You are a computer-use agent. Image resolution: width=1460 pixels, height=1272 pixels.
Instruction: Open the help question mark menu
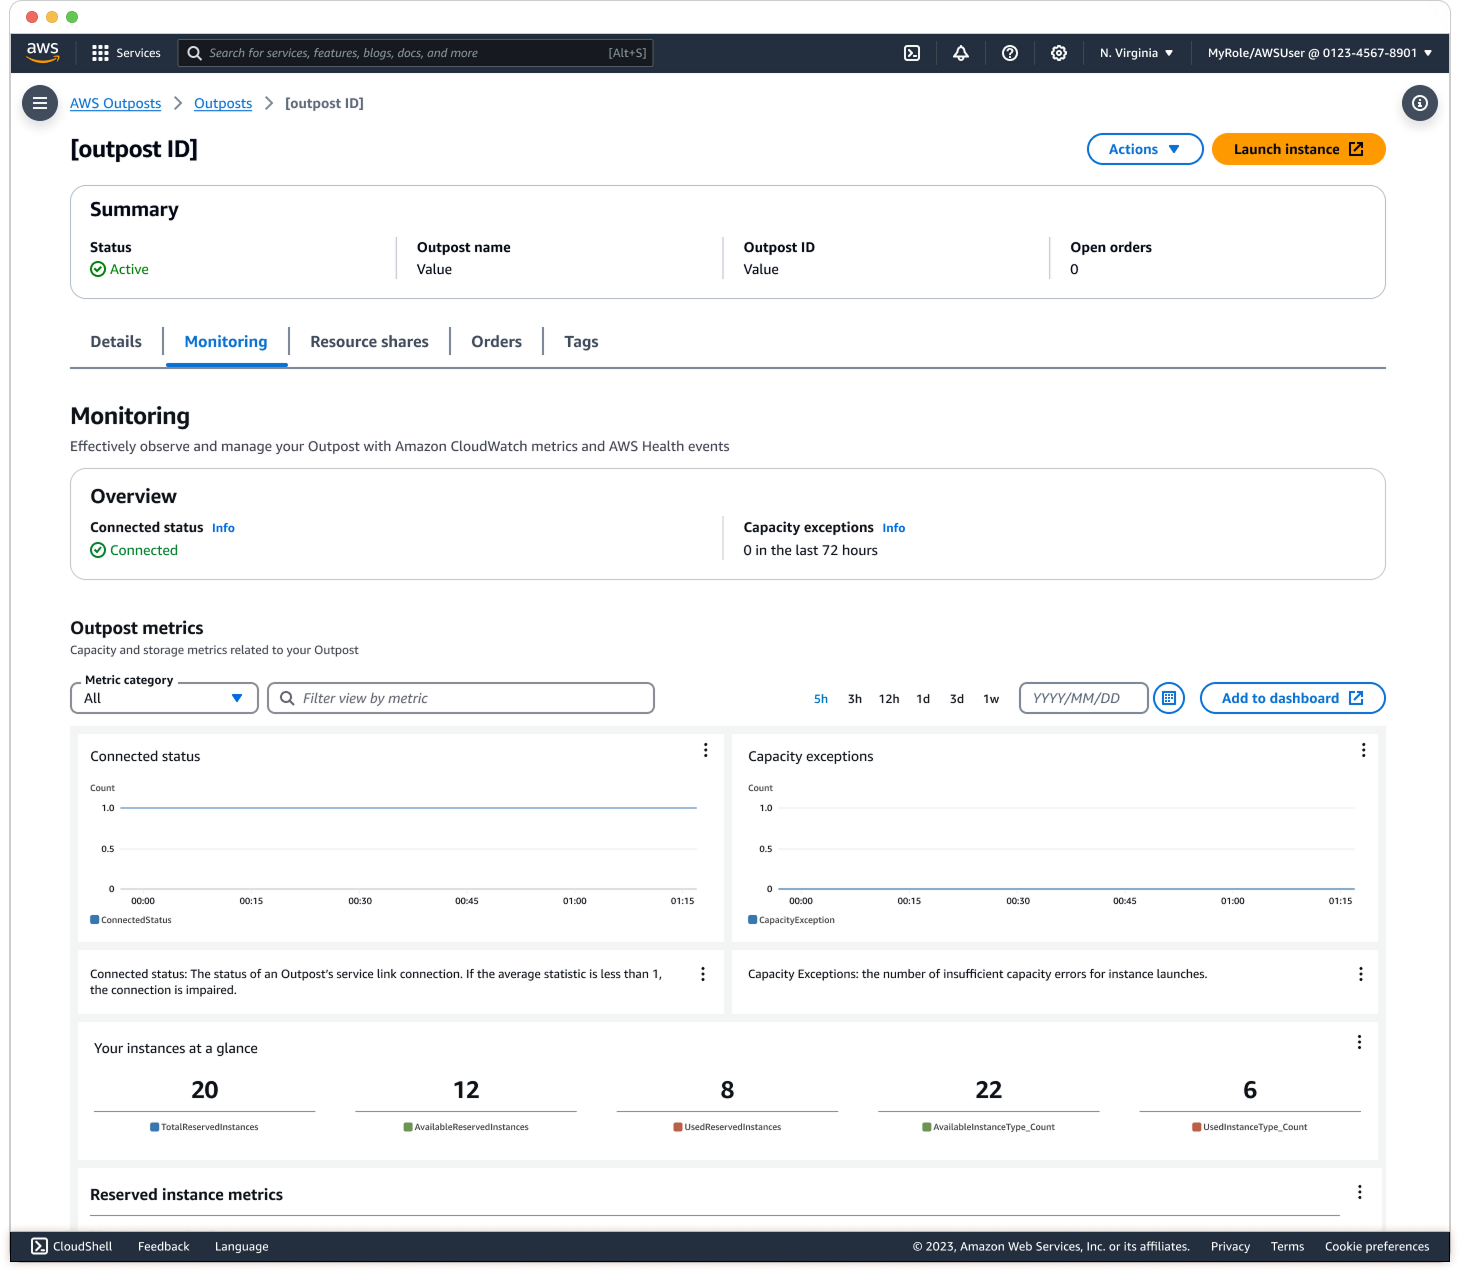[x=1010, y=53]
